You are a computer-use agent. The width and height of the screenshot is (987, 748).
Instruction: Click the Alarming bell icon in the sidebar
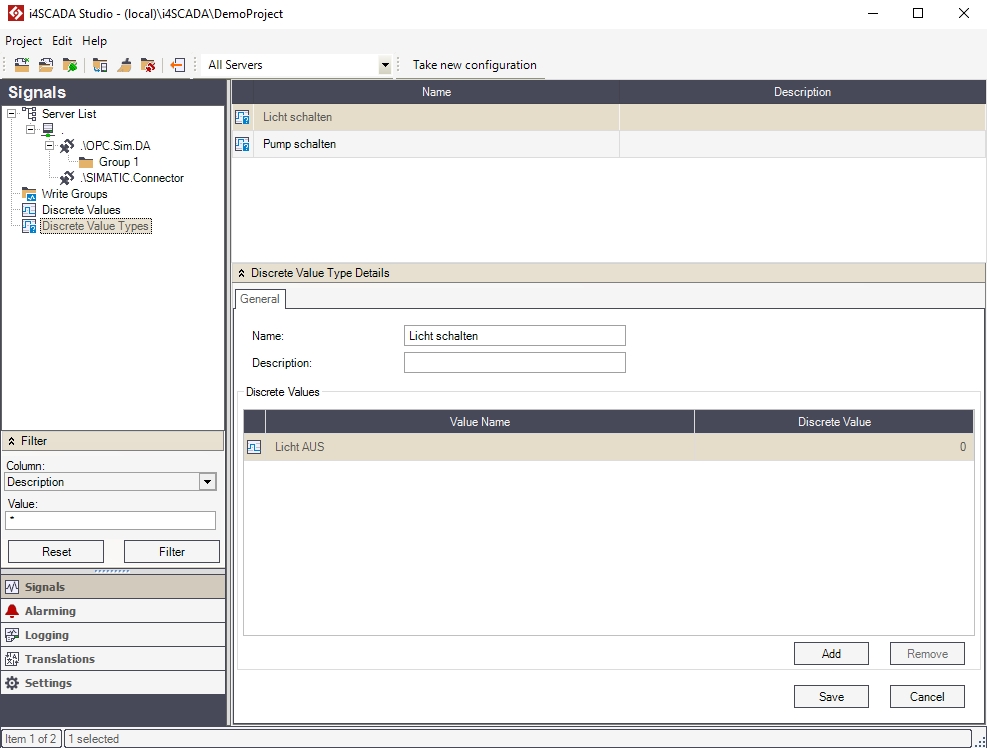click(x=12, y=611)
